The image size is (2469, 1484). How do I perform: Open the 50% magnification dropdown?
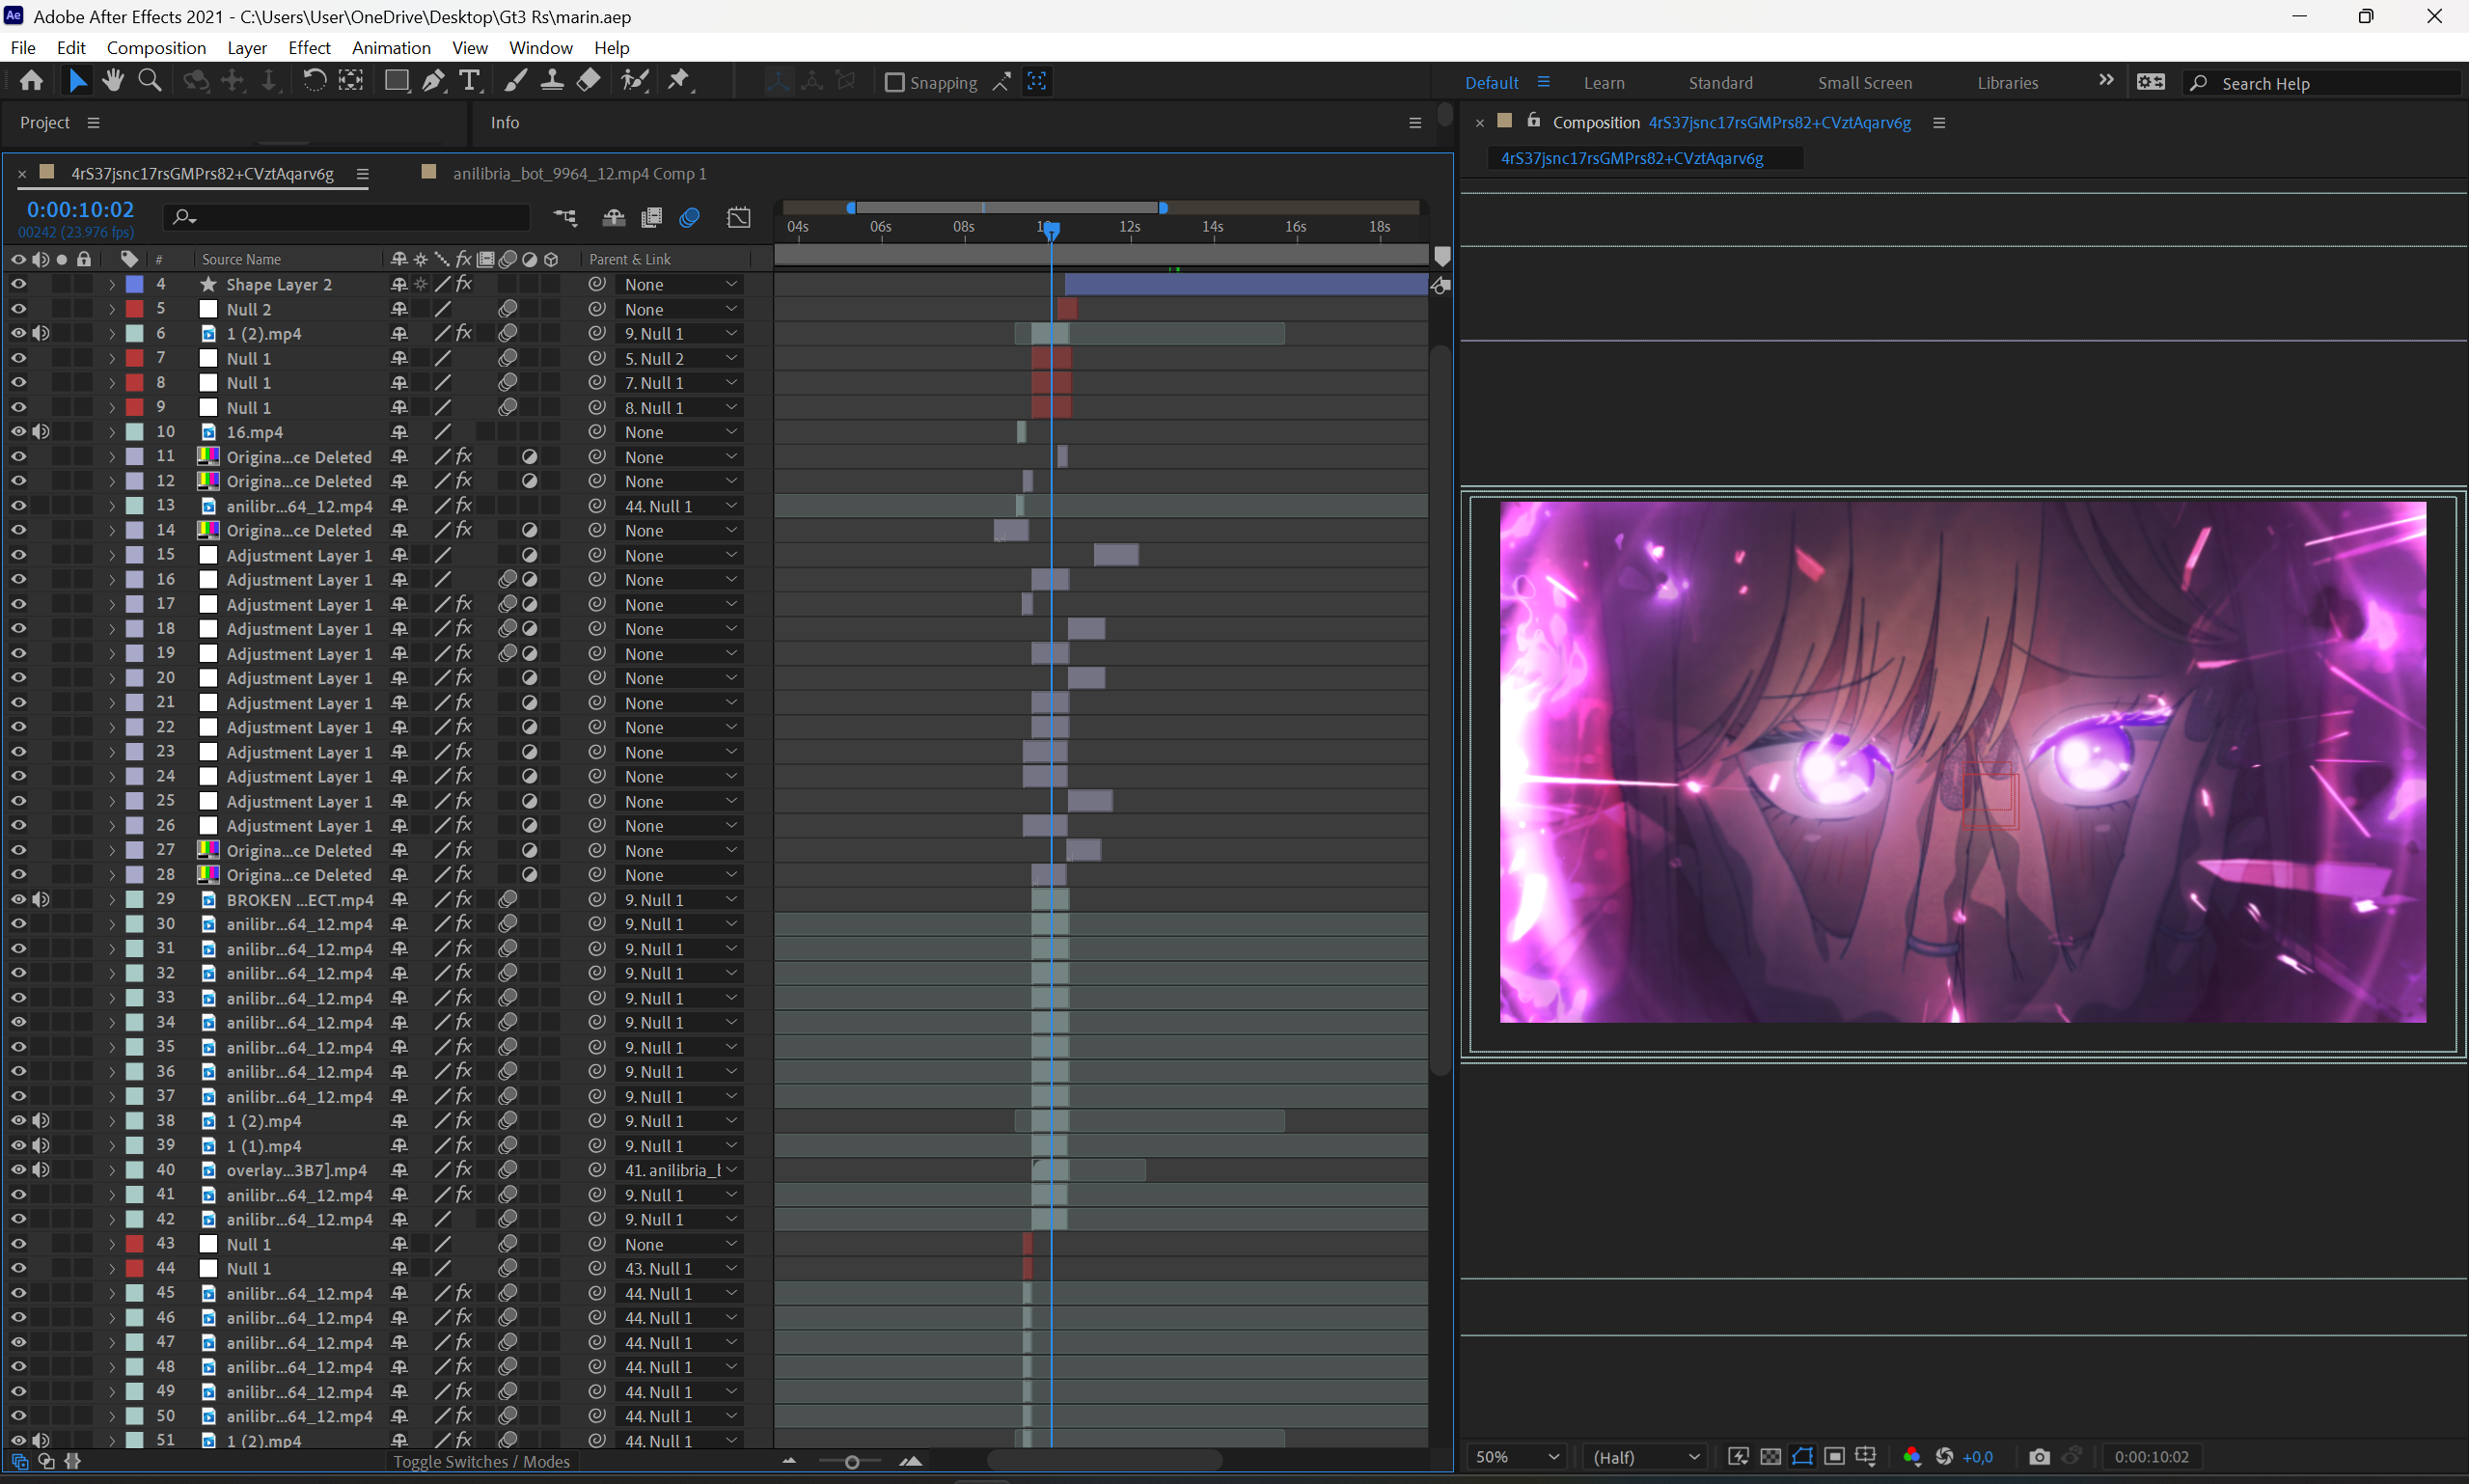(x=1518, y=1457)
